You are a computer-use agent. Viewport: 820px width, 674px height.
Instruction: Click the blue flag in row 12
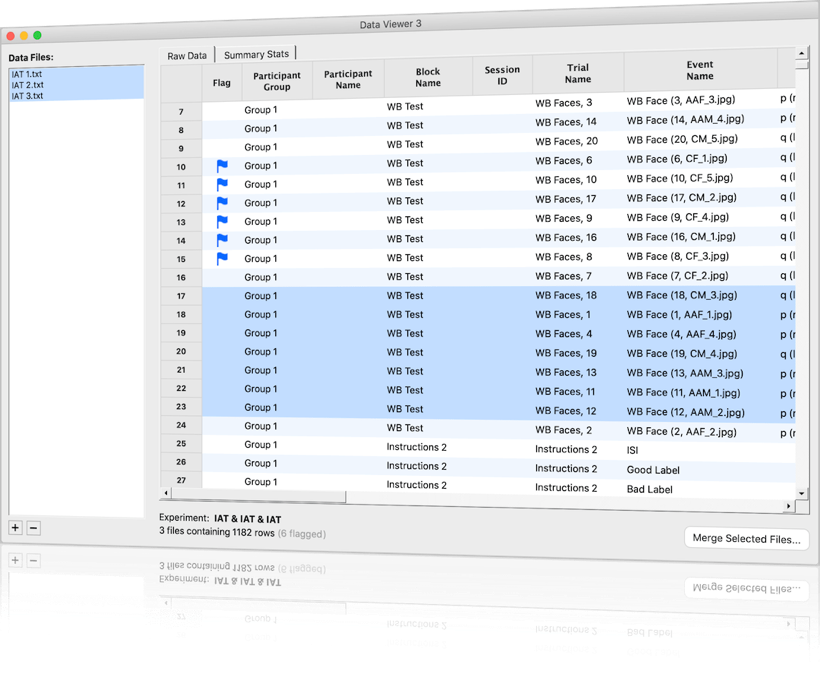(222, 203)
